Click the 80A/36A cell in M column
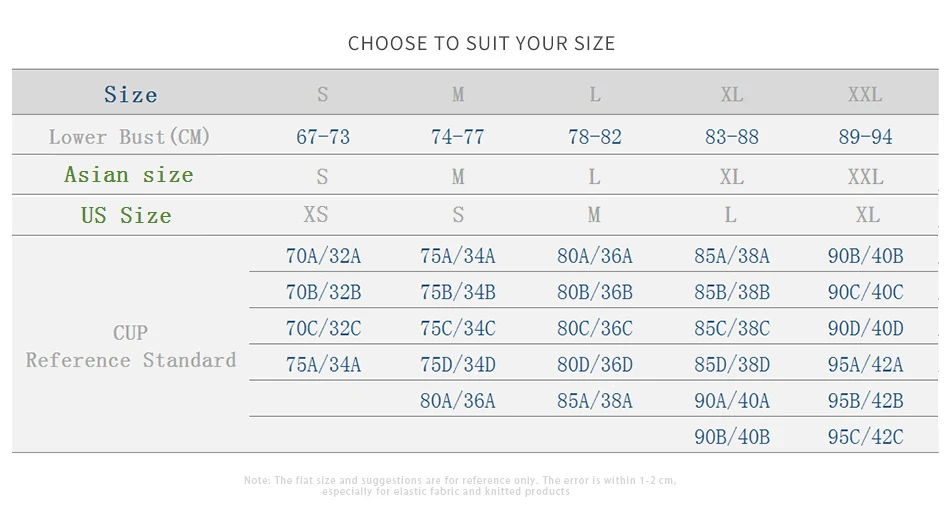 click(457, 401)
